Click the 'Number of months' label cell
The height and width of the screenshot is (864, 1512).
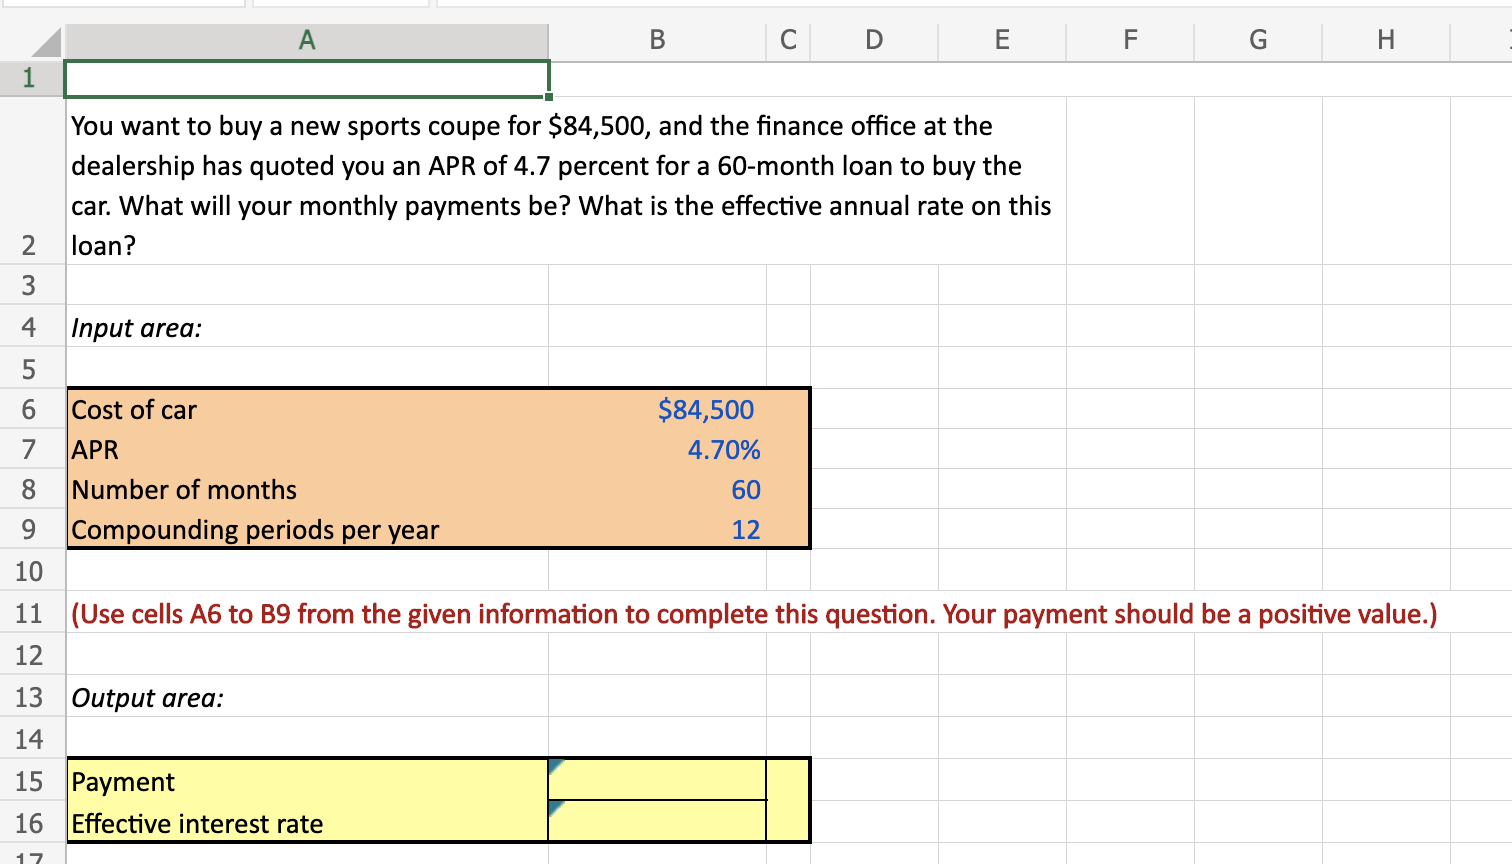(x=307, y=489)
